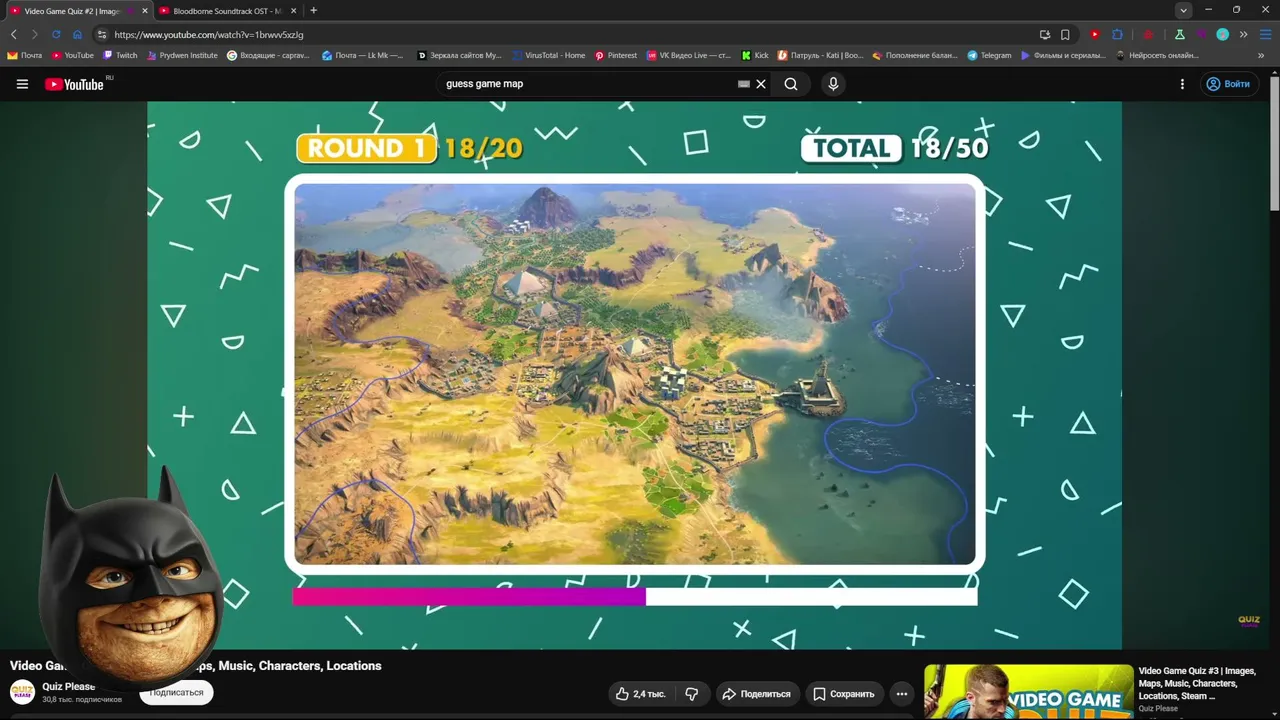Open the Pinterest bookmark
This screenshot has width=1280, height=720.
coord(615,56)
